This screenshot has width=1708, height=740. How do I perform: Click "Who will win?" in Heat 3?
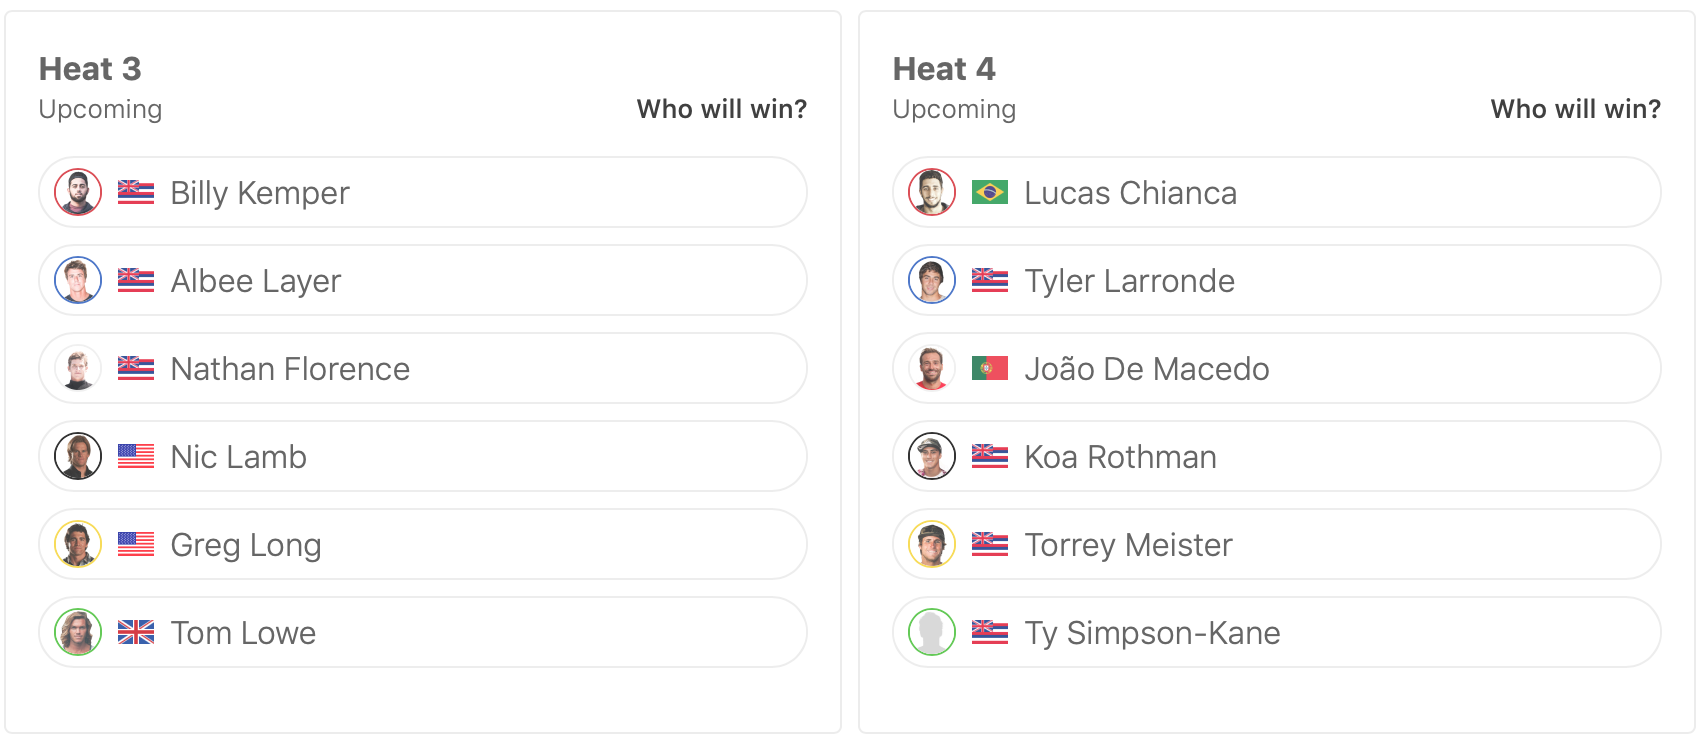point(721,109)
